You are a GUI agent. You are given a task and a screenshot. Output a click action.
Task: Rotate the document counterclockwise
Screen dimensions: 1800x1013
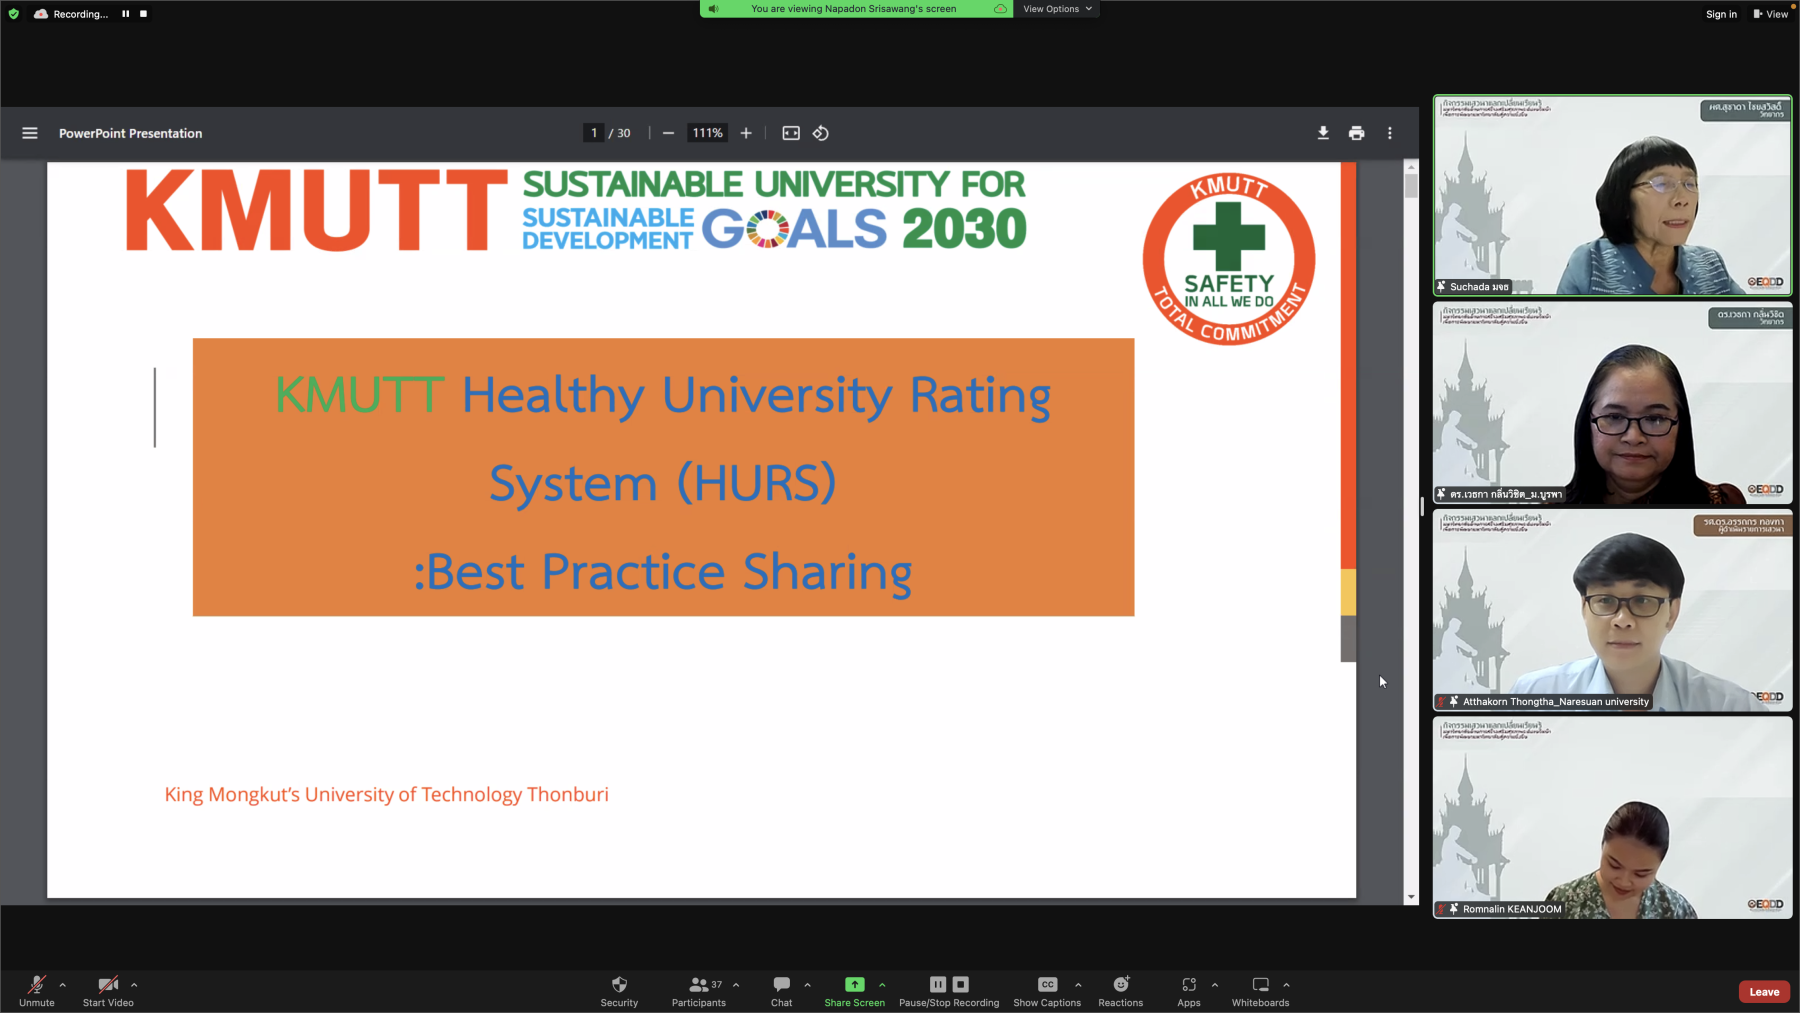[x=821, y=133]
